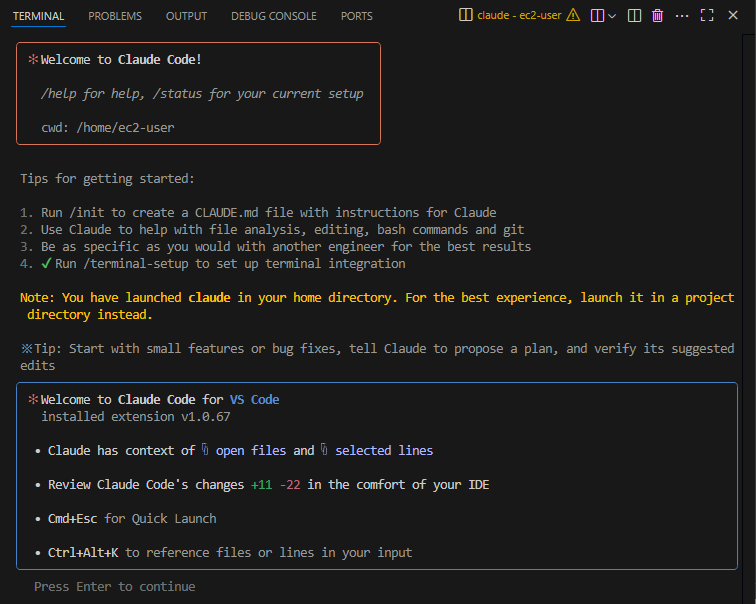
Task: Select the PORTS tab
Action: coord(356,16)
